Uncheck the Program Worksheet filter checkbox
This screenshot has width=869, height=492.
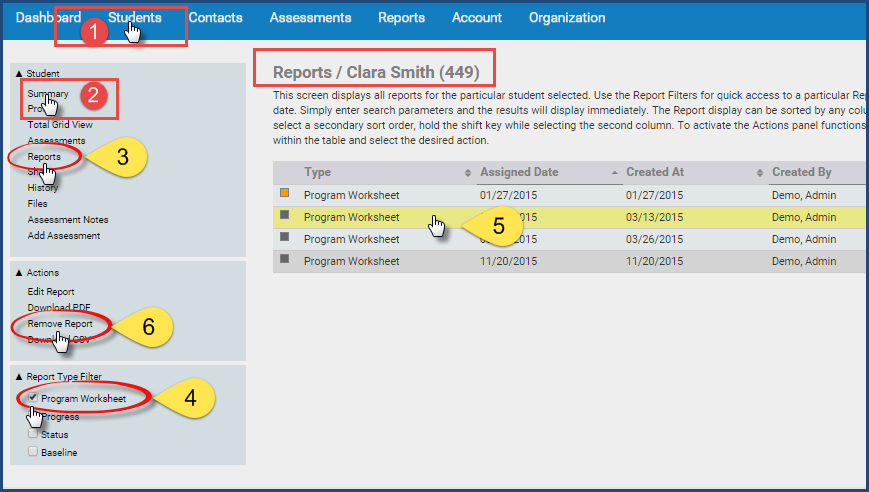[33, 399]
